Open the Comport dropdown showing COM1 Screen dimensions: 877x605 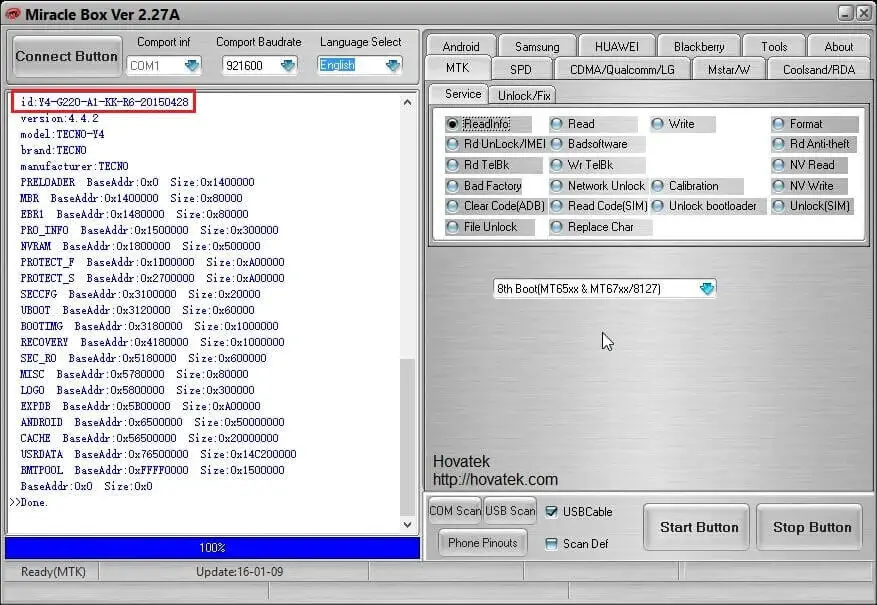[x=190, y=63]
